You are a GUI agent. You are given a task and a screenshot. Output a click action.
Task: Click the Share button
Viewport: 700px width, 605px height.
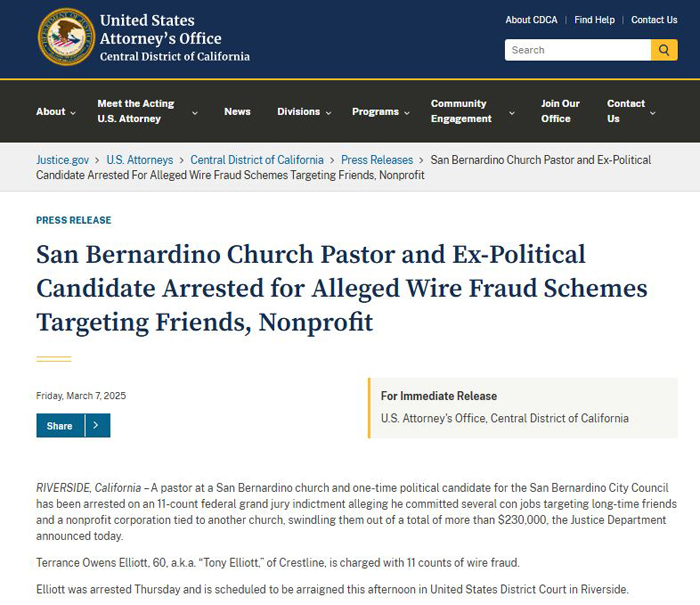59,426
